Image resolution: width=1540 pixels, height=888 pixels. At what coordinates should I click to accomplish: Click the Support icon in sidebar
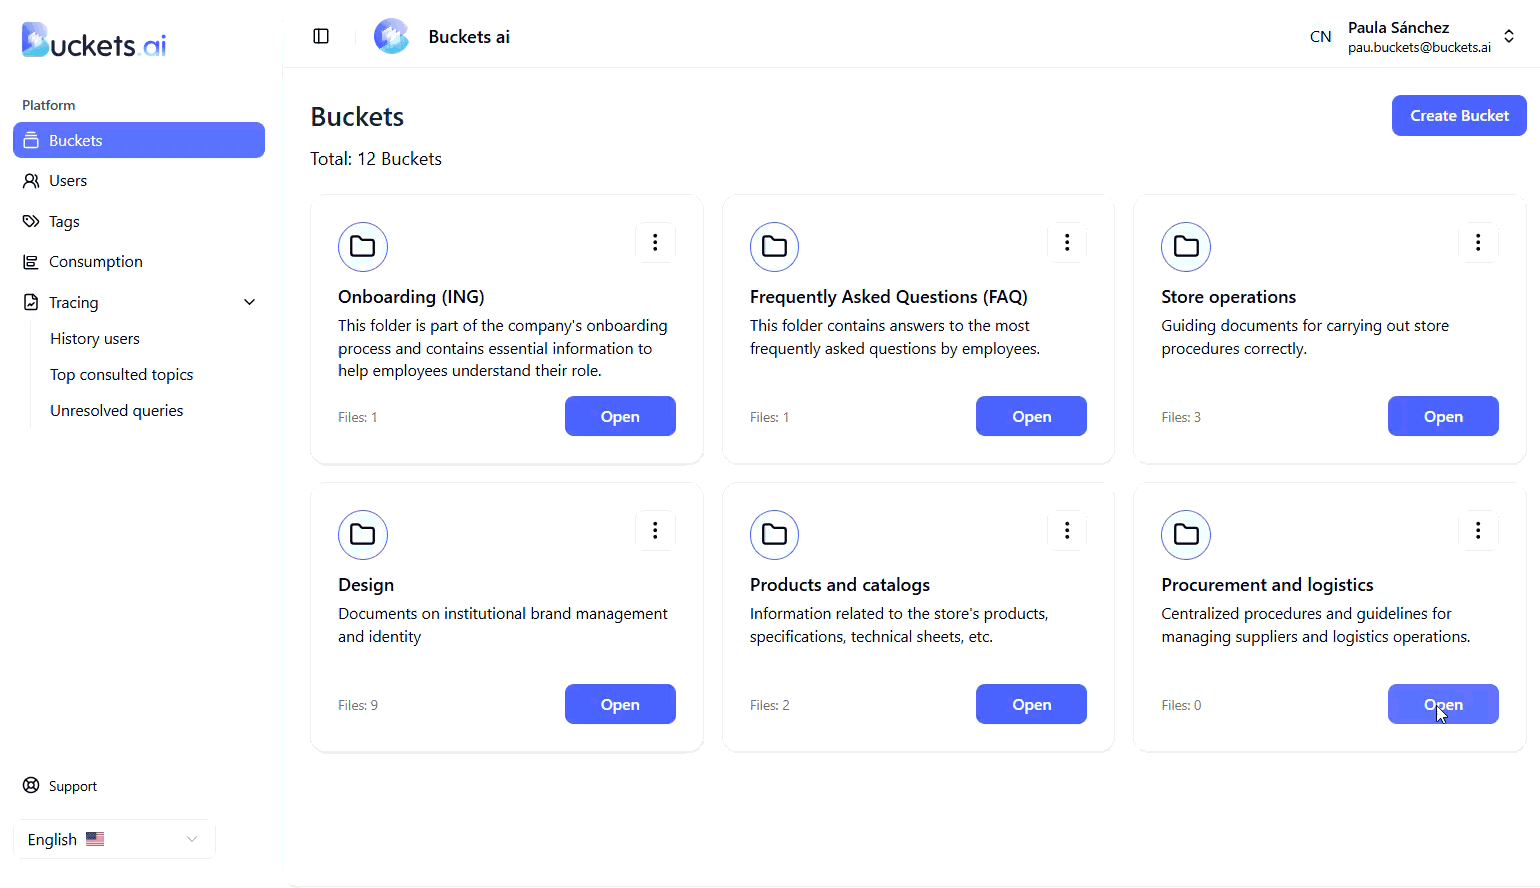pos(31,786)
